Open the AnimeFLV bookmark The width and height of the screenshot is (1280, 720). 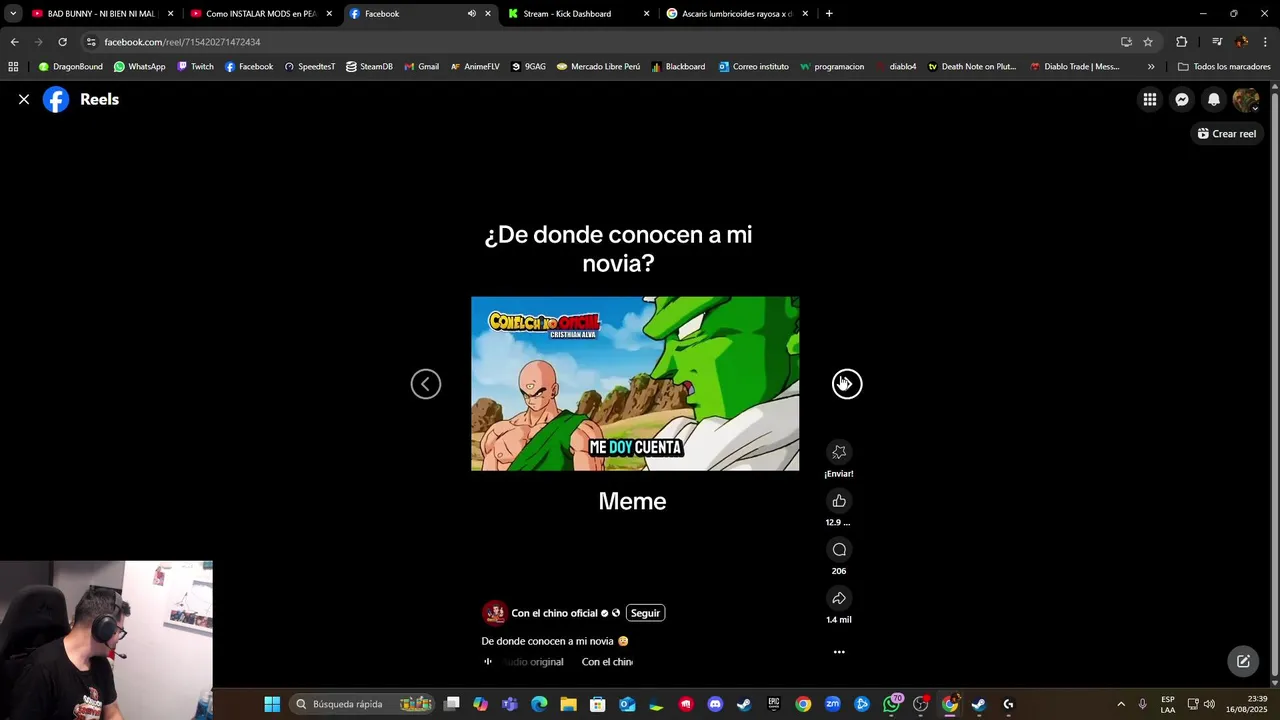point(474,67)
